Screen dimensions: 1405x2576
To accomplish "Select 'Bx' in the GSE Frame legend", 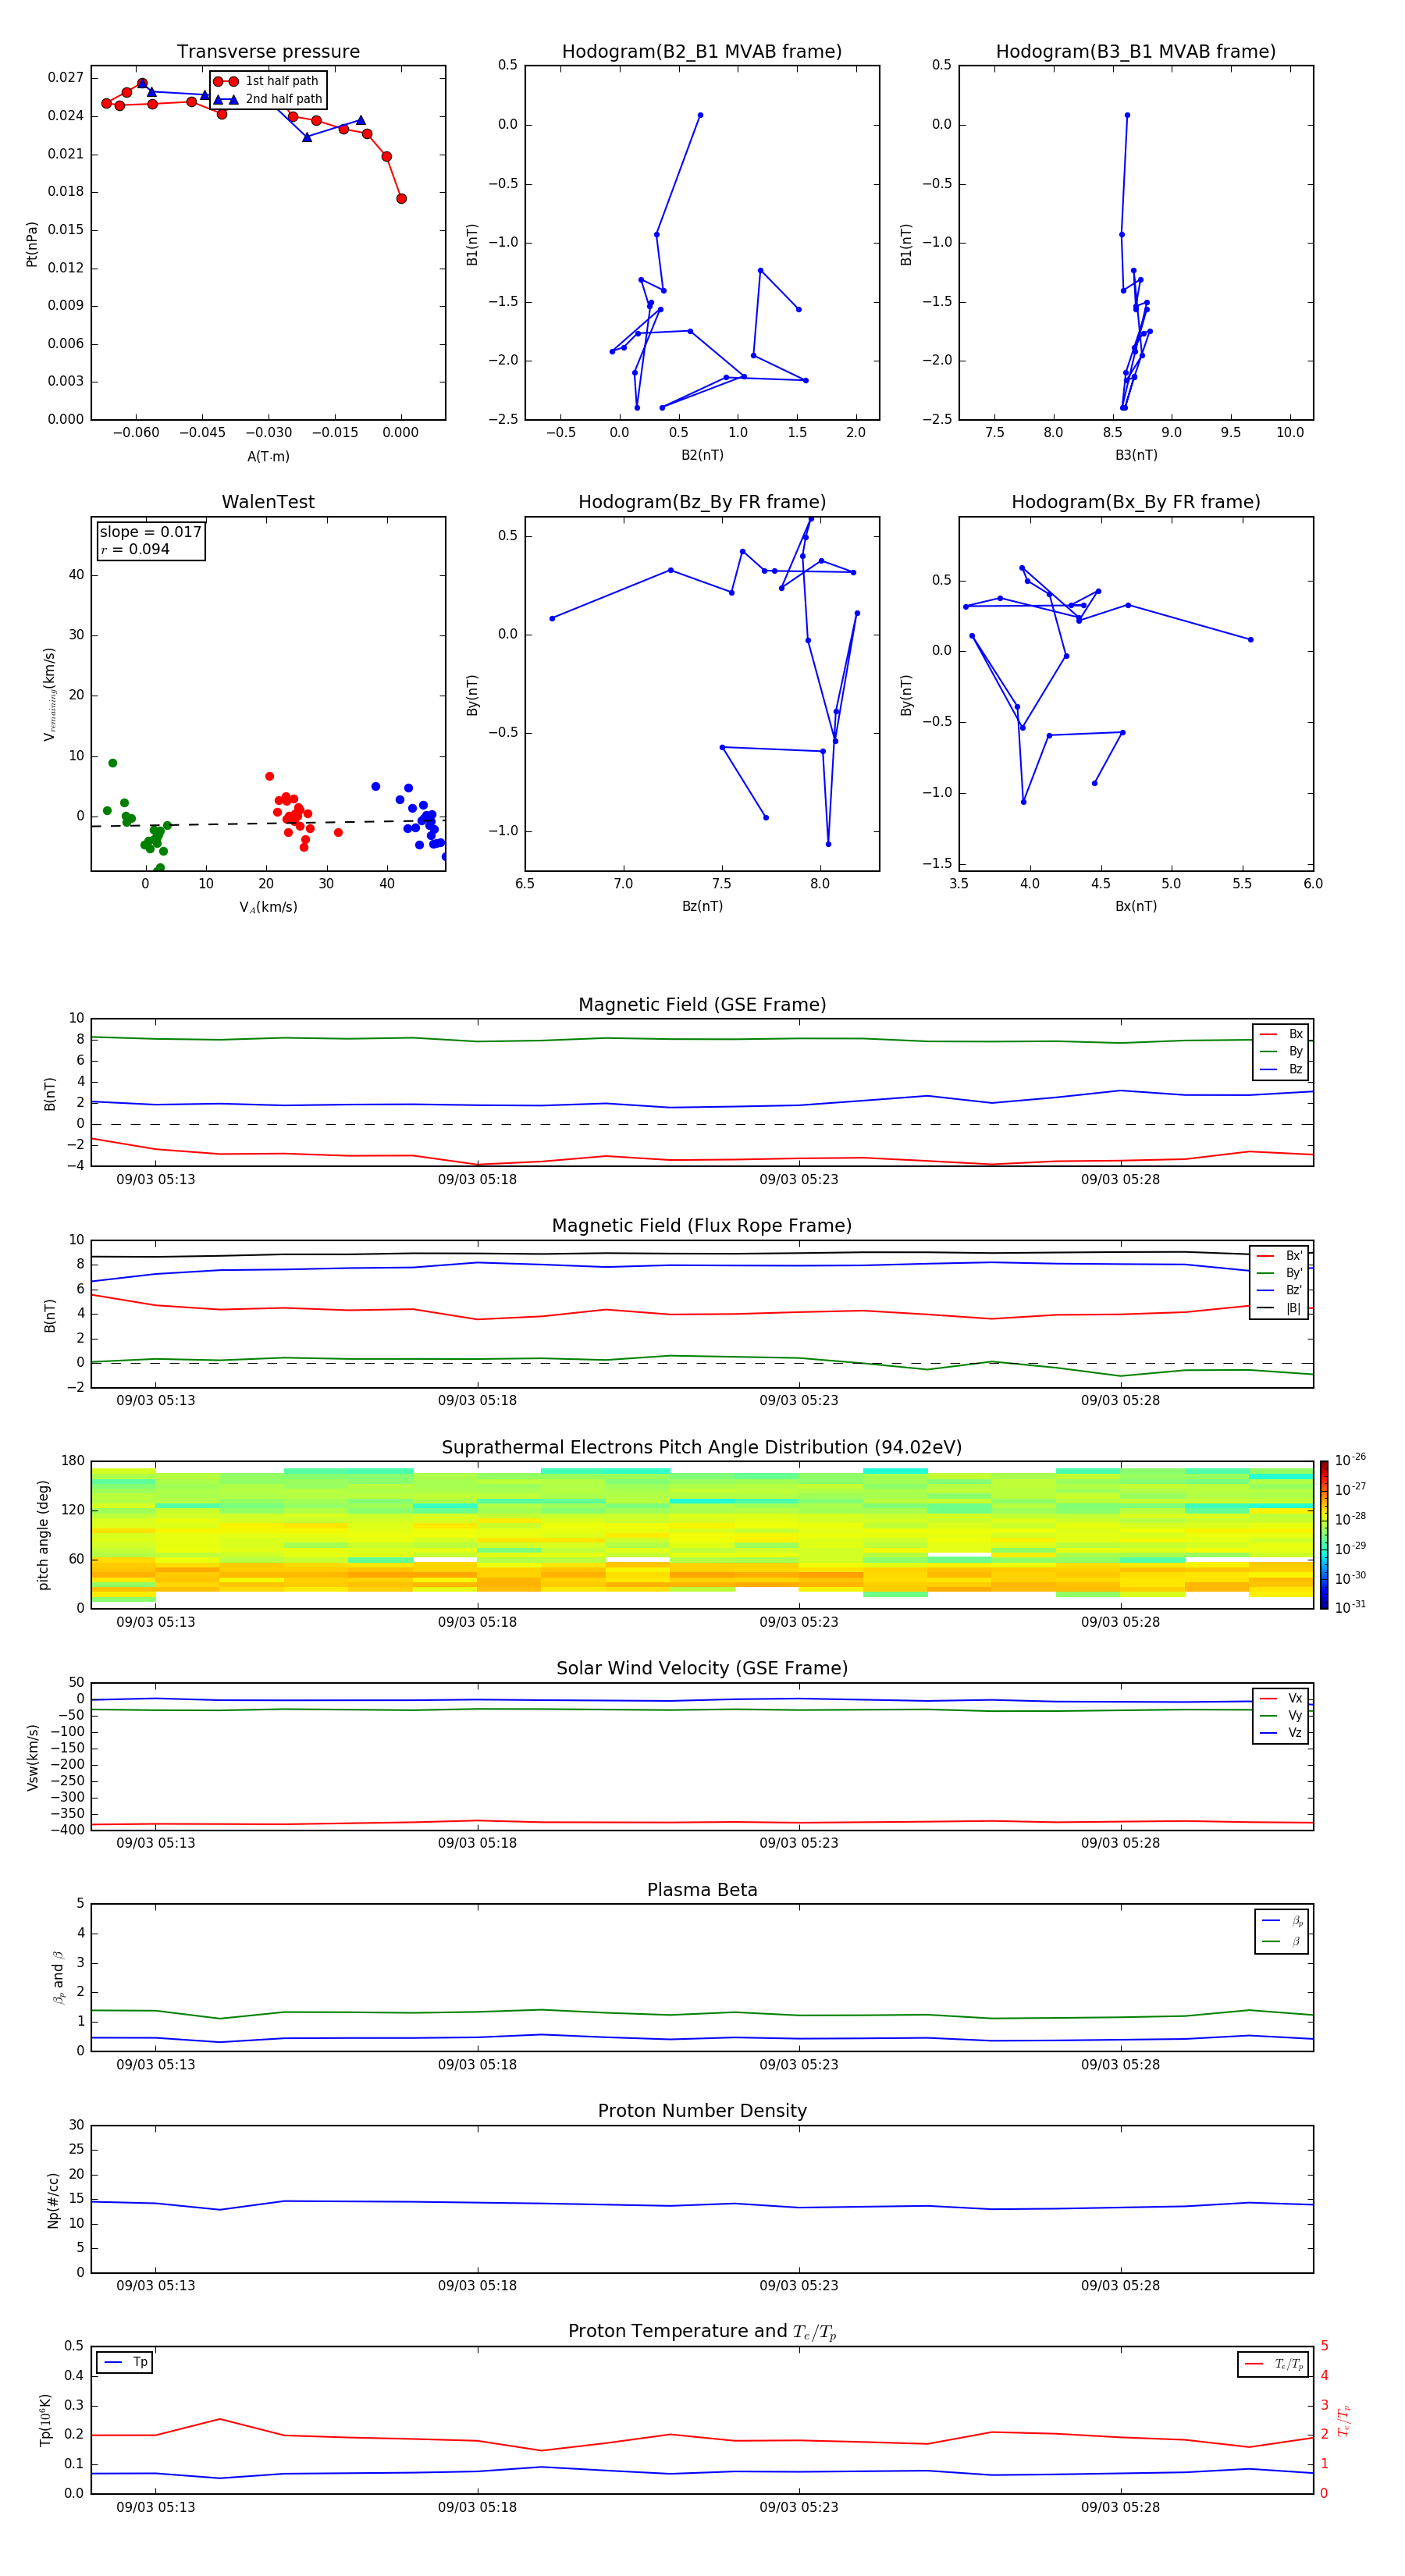I will tap(1281, 1034).
